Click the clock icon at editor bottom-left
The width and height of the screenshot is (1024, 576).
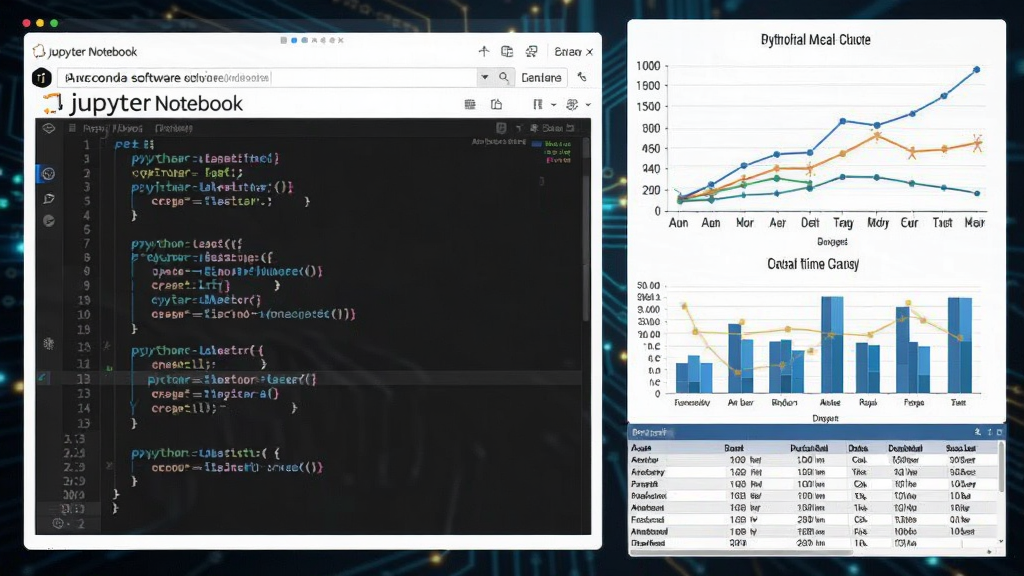point(58,523)
